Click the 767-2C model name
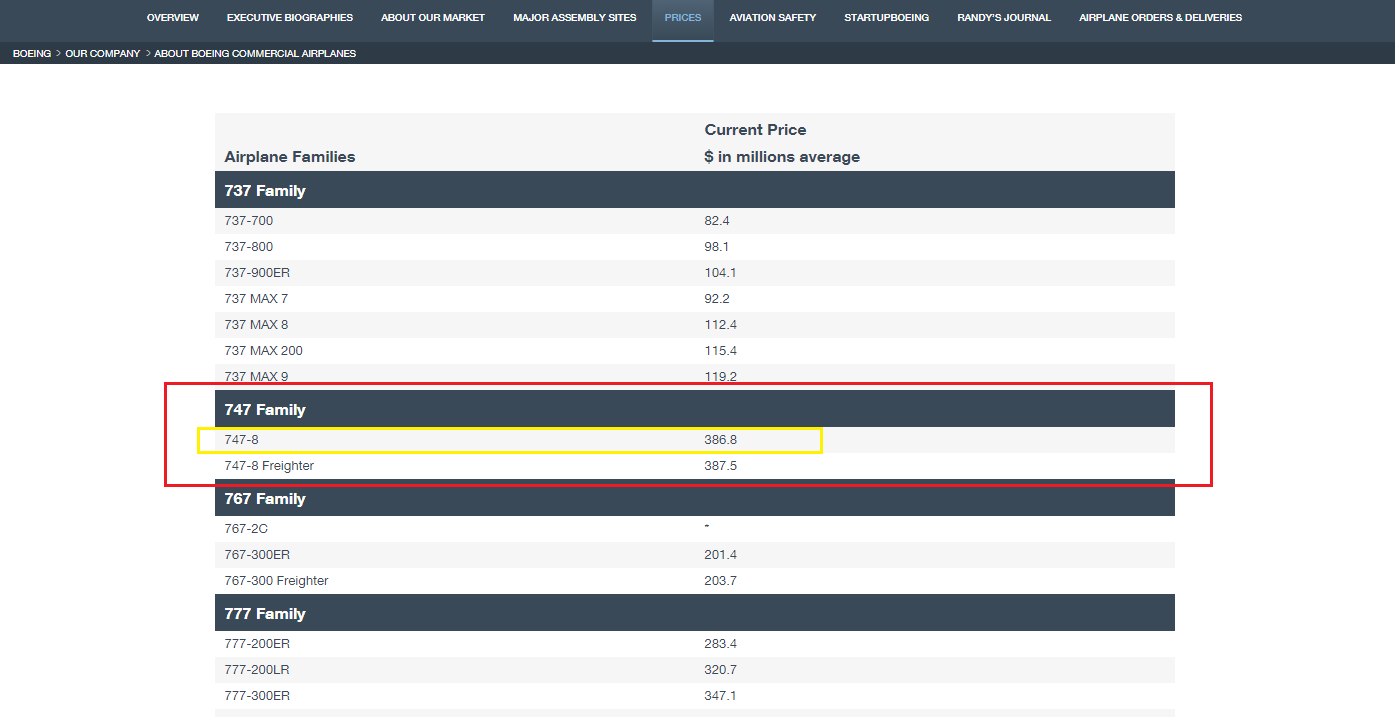The width and height of the screenshot is (1395, 717). pos(245,529)
